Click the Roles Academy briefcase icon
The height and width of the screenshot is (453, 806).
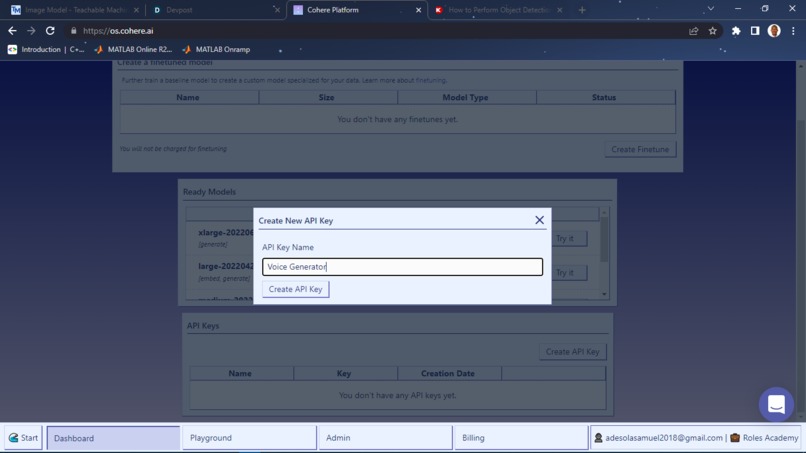735,438
